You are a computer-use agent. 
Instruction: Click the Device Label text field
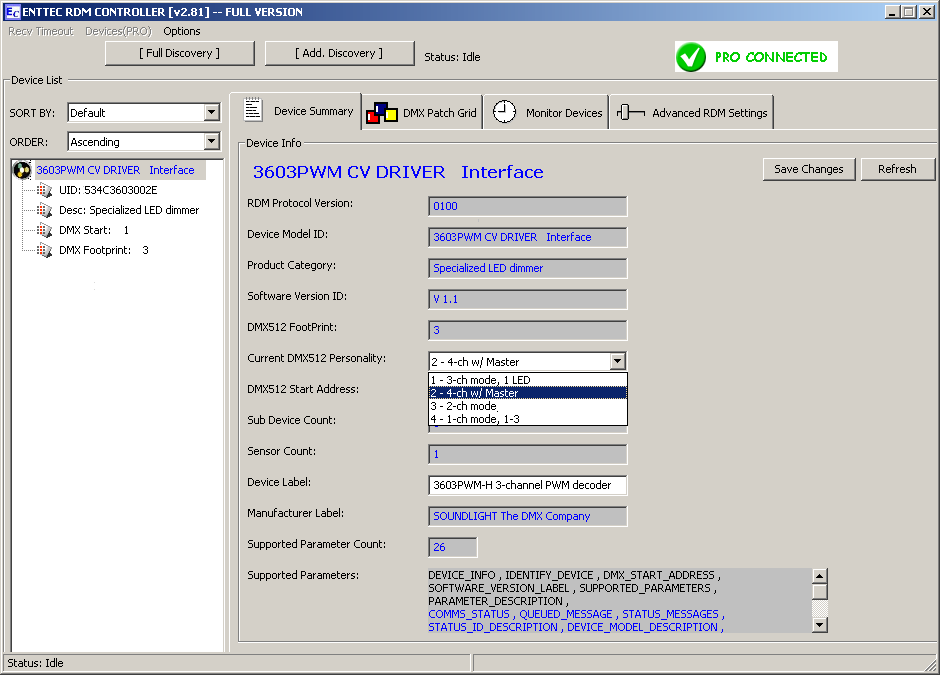(x=527, y=485)
